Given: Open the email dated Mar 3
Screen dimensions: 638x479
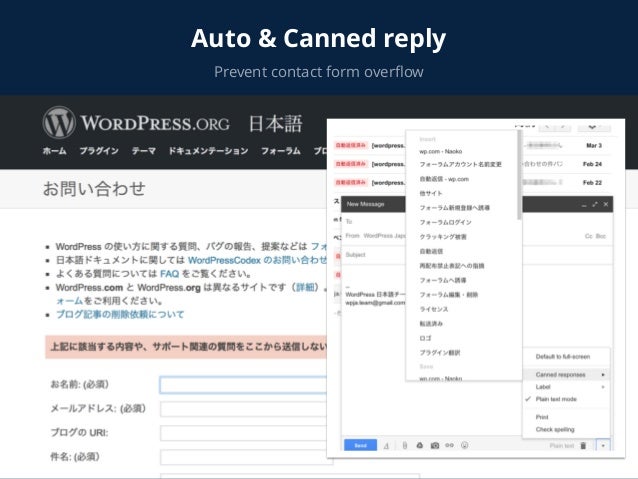Looking at the screenshot, I should pos(472,145).
